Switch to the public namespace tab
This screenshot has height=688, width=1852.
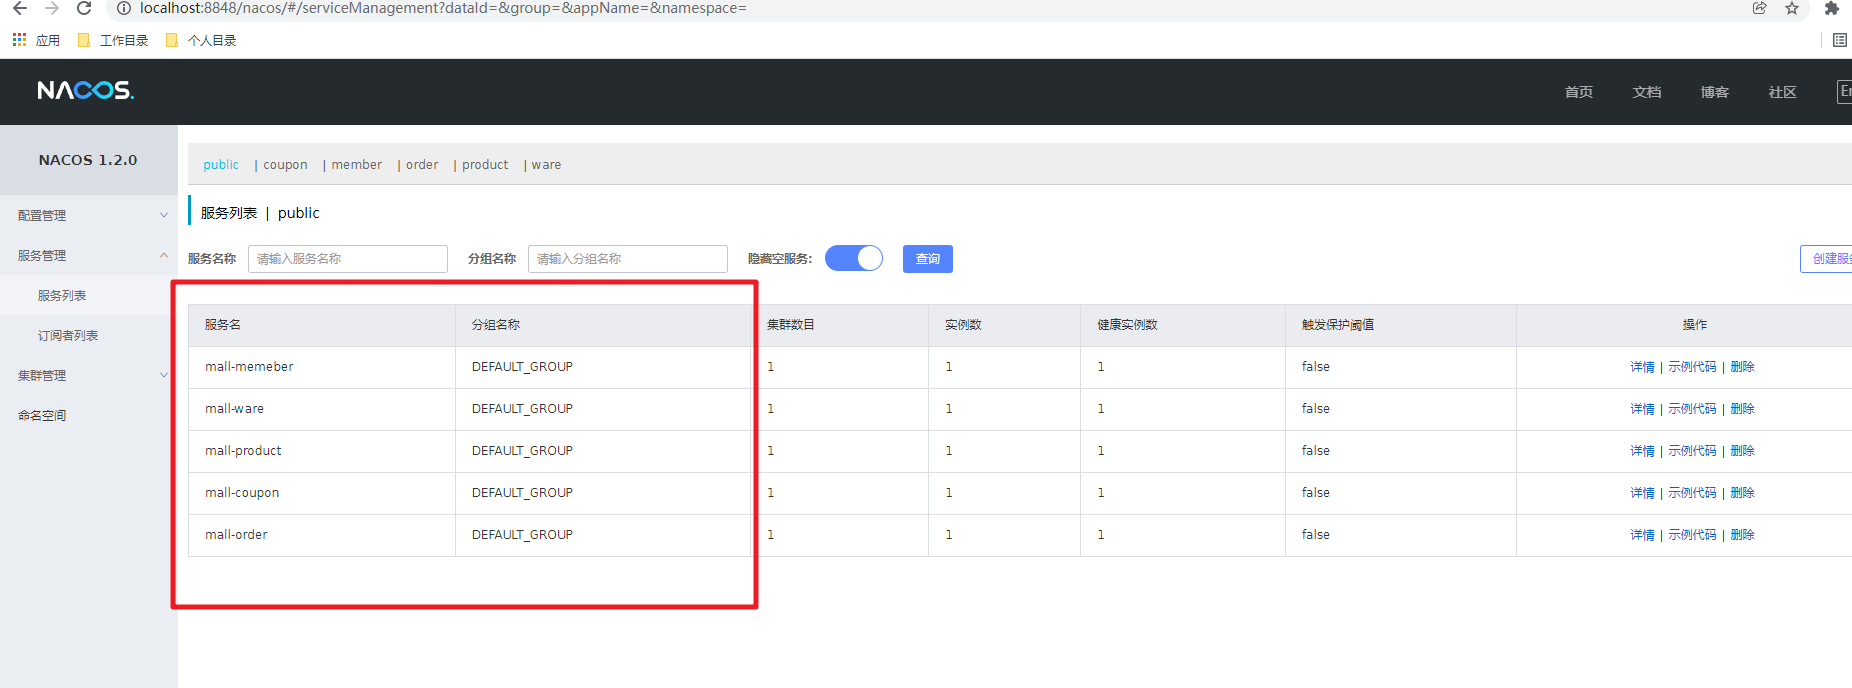click(x=221, y=165)
